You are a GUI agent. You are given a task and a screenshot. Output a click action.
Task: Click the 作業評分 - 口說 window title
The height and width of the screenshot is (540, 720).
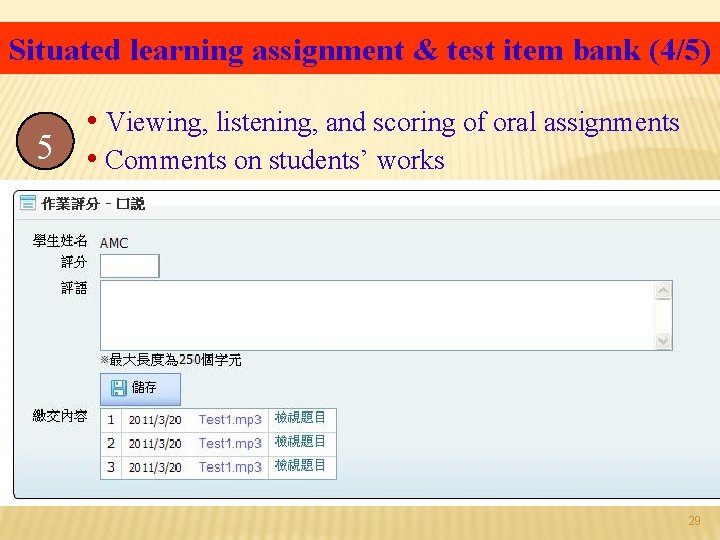93,203
